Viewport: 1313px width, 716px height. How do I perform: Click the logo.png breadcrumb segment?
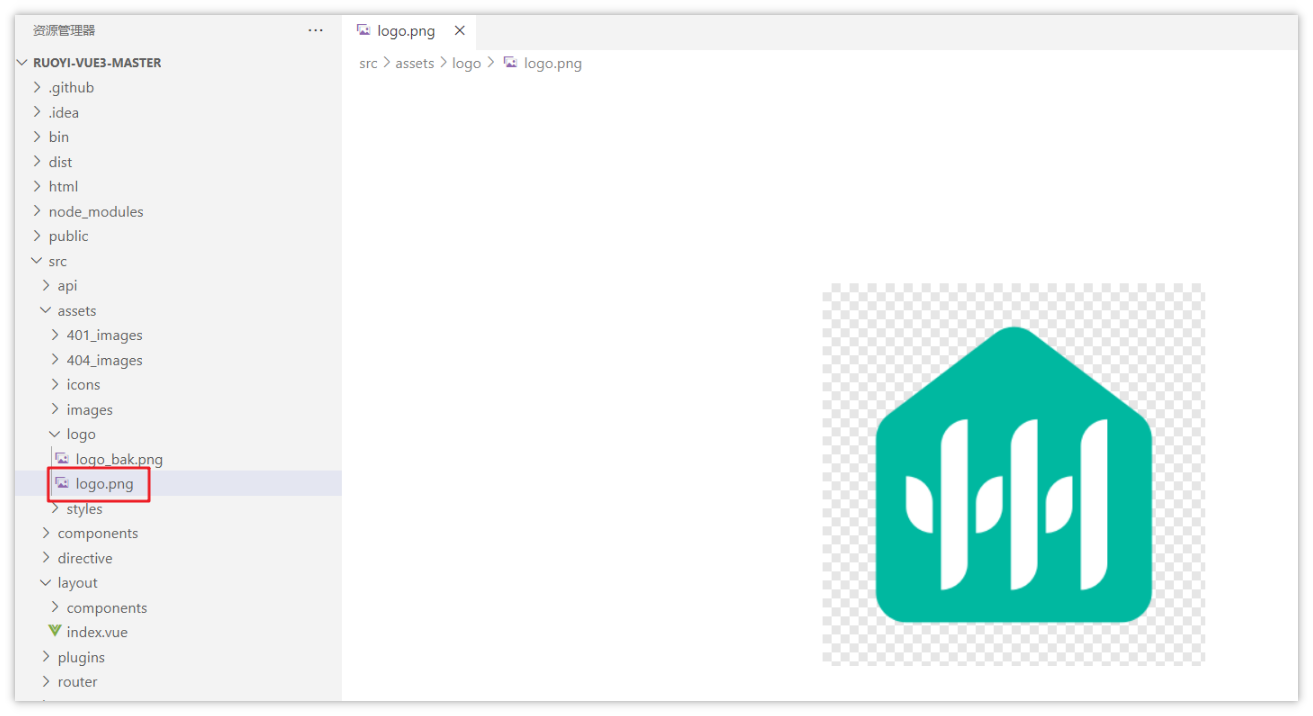coord(553,63)
